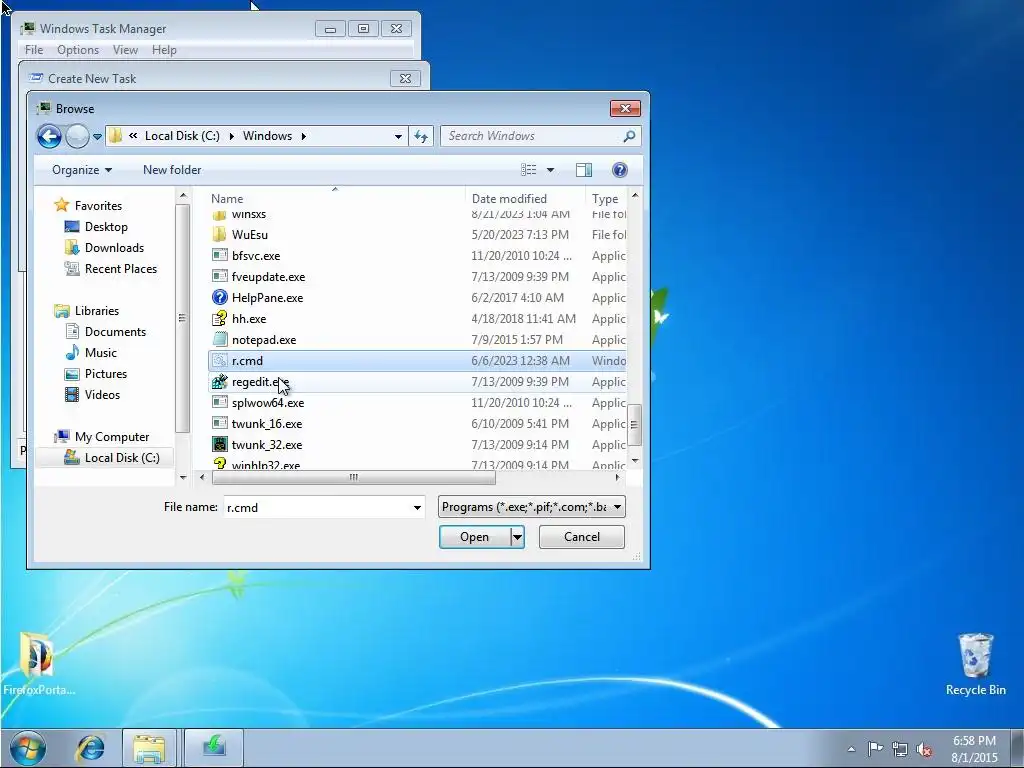Click the HelpPane.exe icon
This screenshot has height=768, width=1024.
(x=219, y=297)
